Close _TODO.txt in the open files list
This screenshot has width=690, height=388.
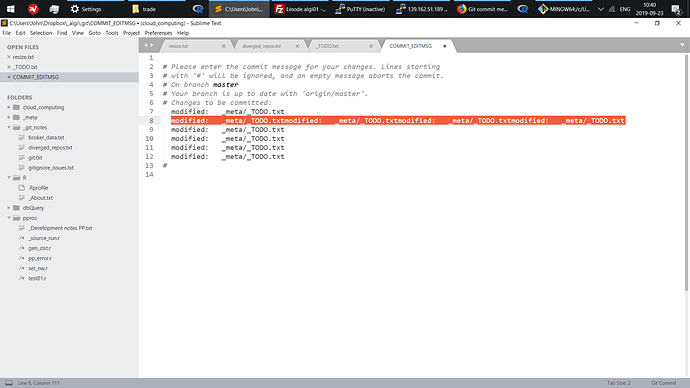(9, 67)
